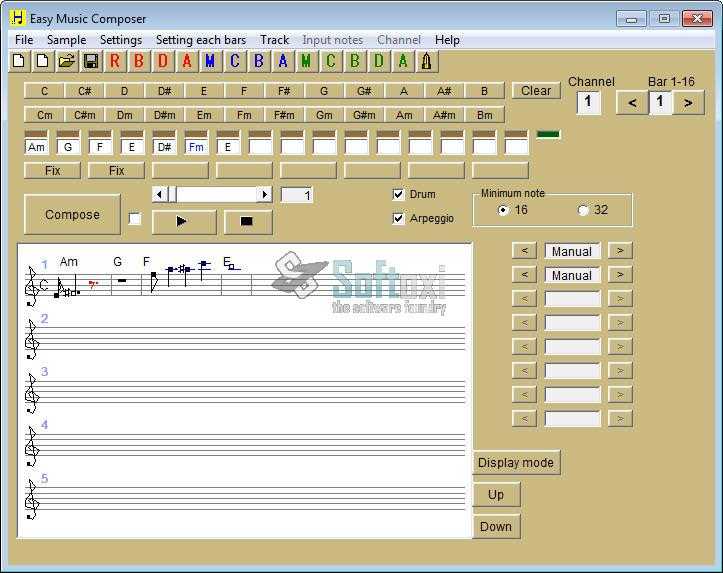Click the top Manual text field
Viewport: 723px width, 573px height.
572,251
